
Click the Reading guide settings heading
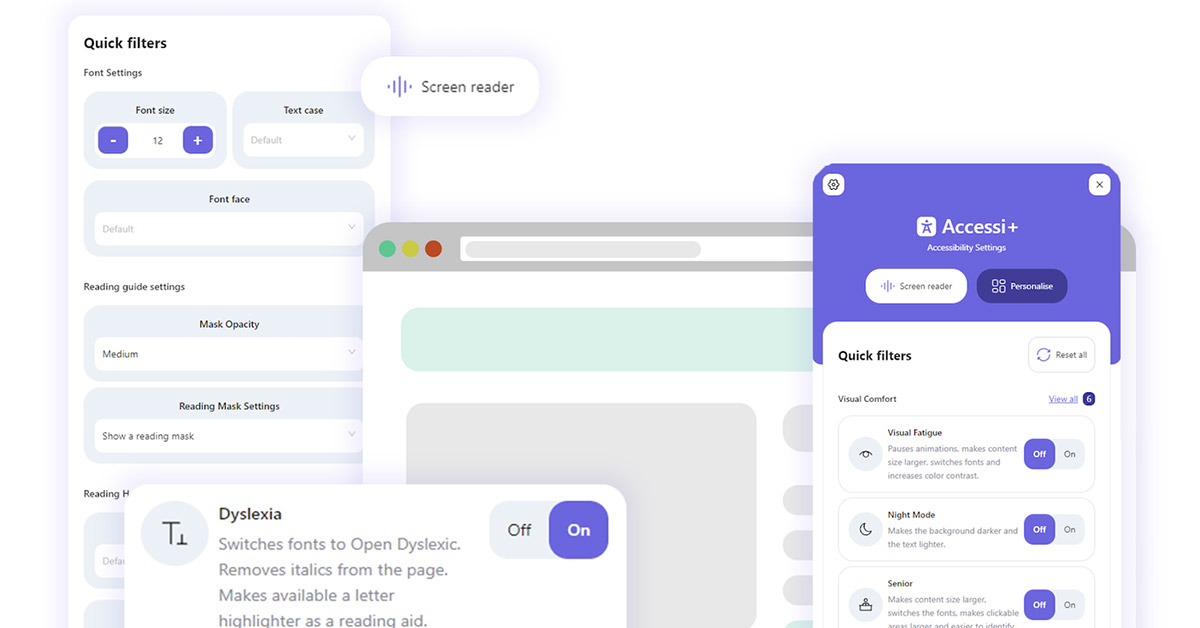(x=134, y=287)
